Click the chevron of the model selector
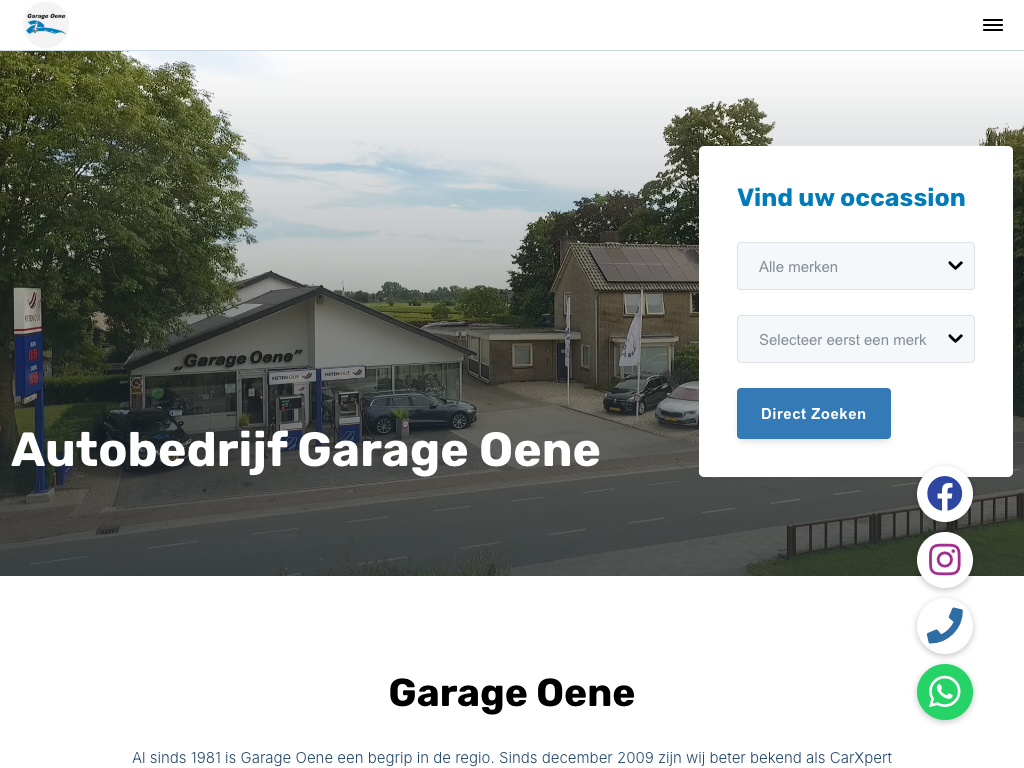1024x768 pixels. (x=955, y=338)
